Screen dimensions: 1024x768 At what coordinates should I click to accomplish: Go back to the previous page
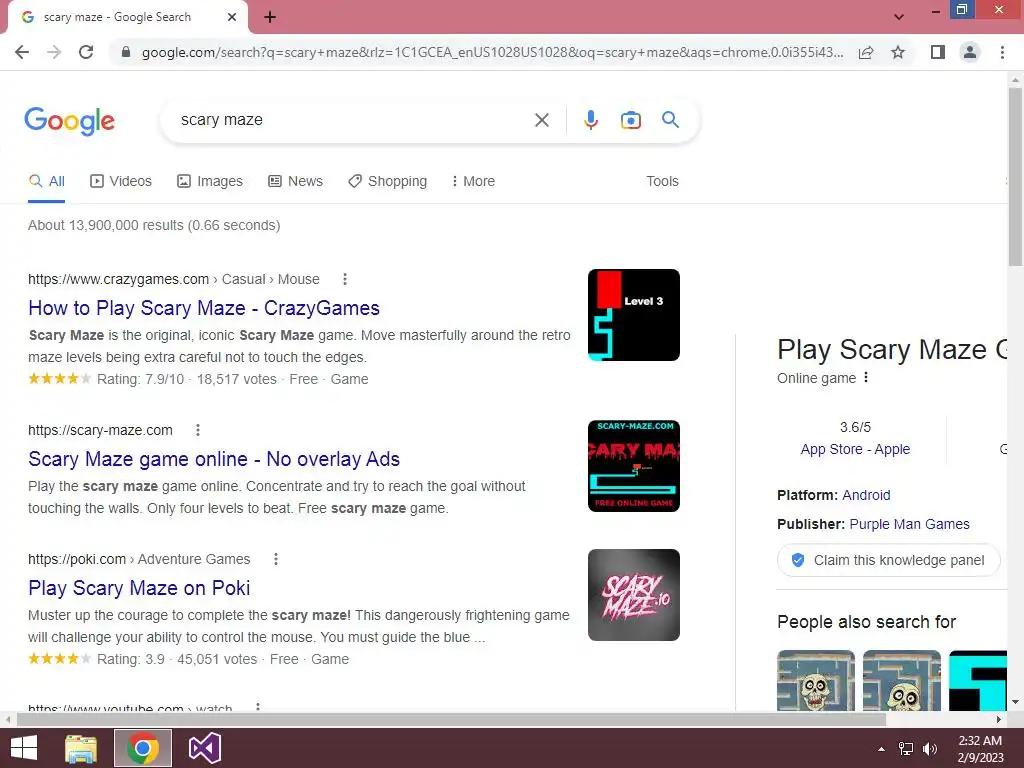(x=22, y=52)
